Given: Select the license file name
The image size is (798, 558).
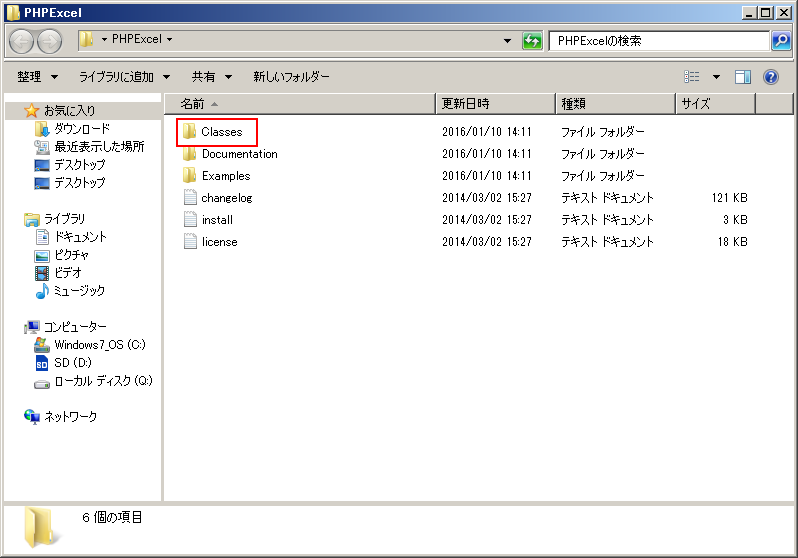Looking at the screenshot, I should [219, 241].
